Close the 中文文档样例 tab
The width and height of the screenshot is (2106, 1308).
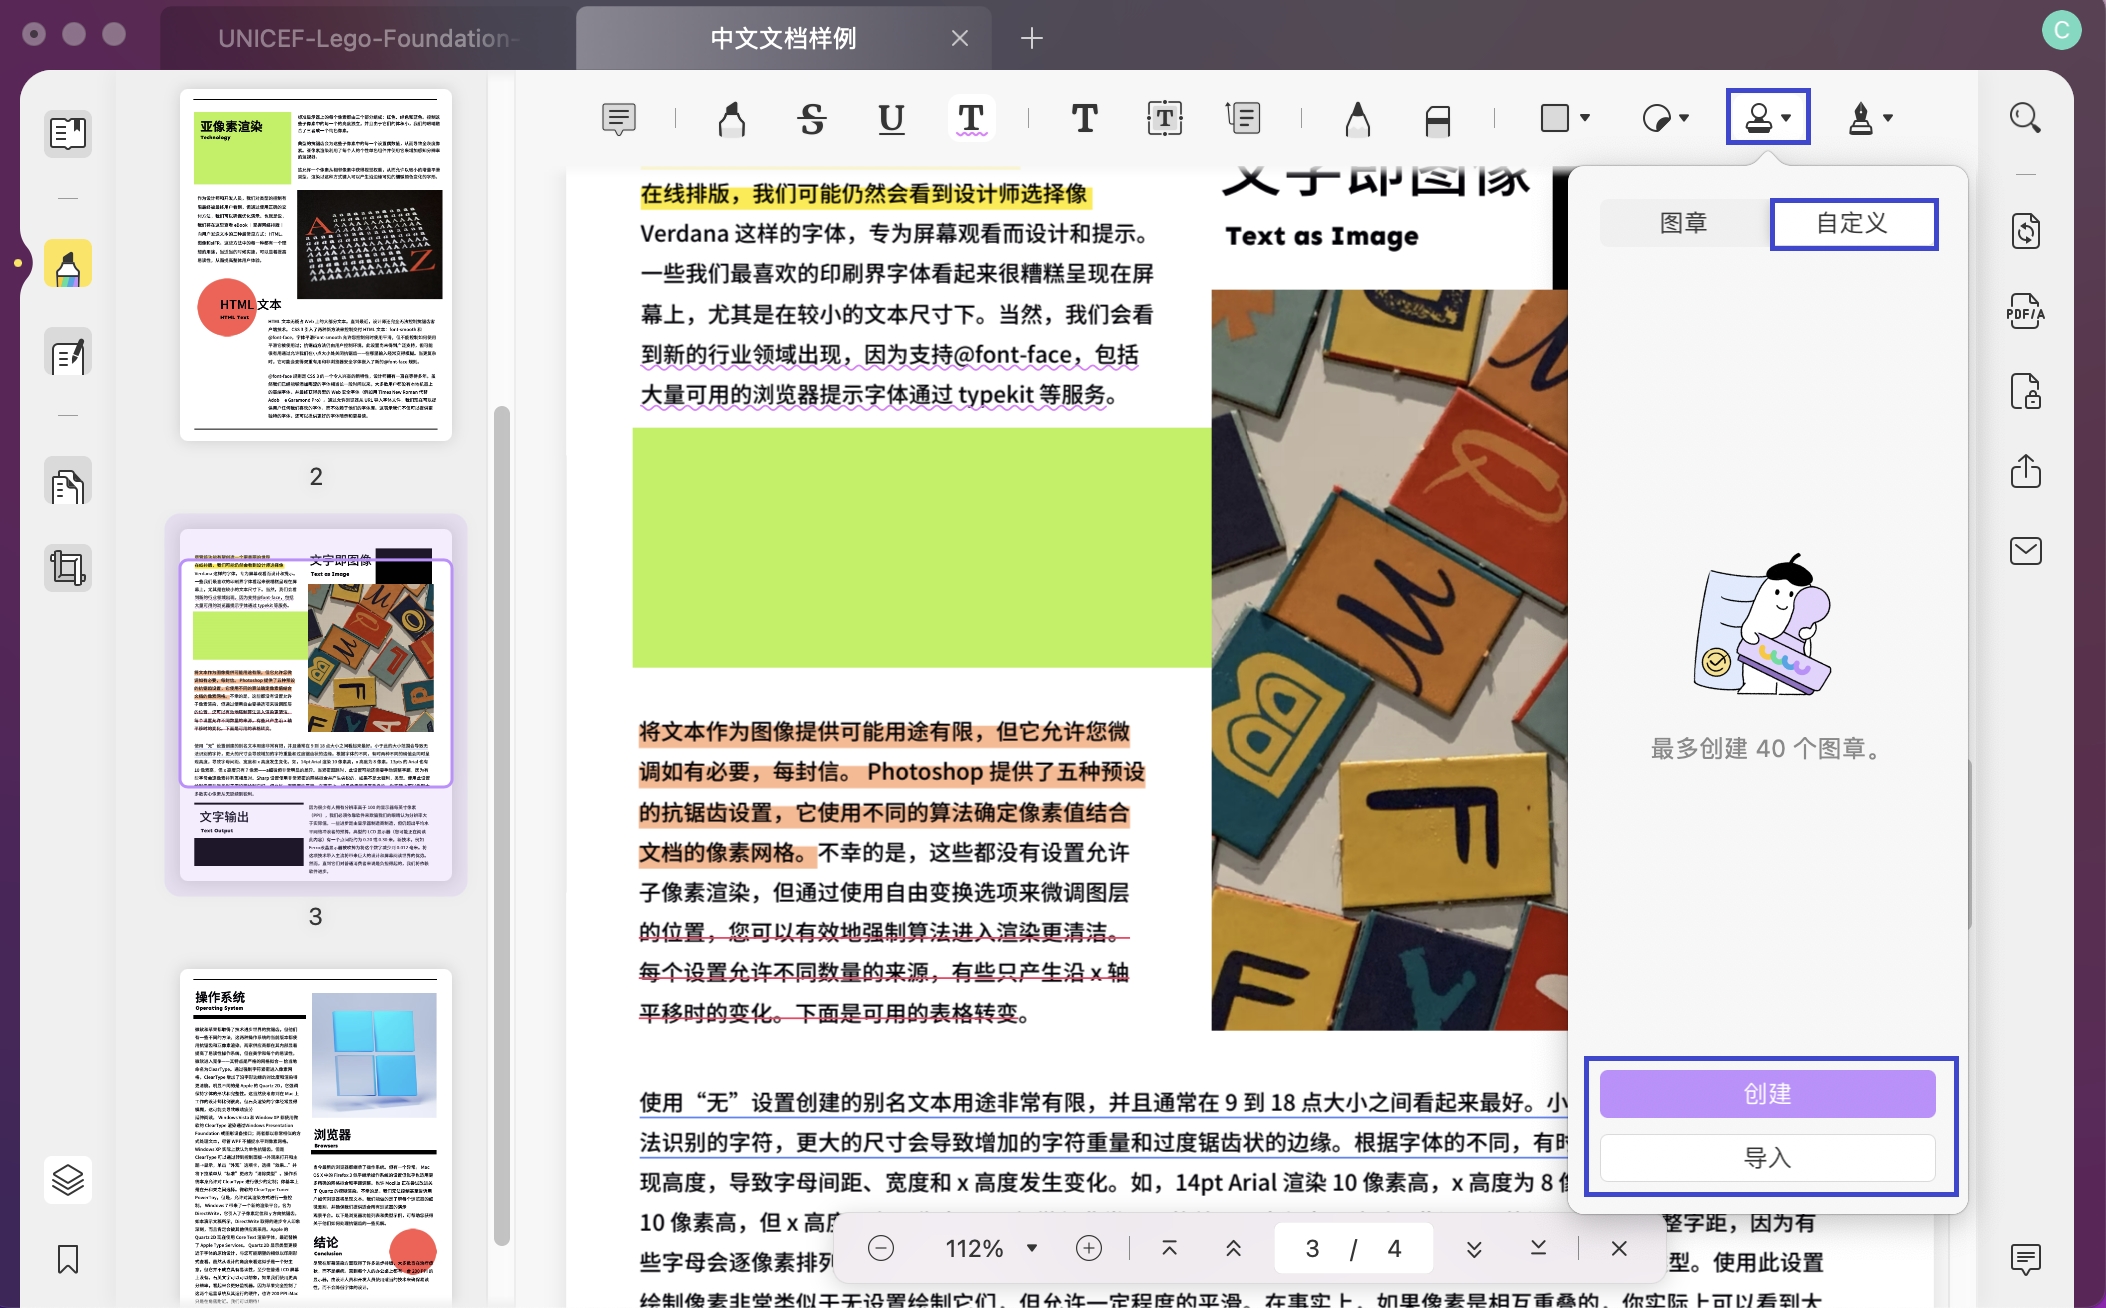pyautogui.click(x=960, y=38)
